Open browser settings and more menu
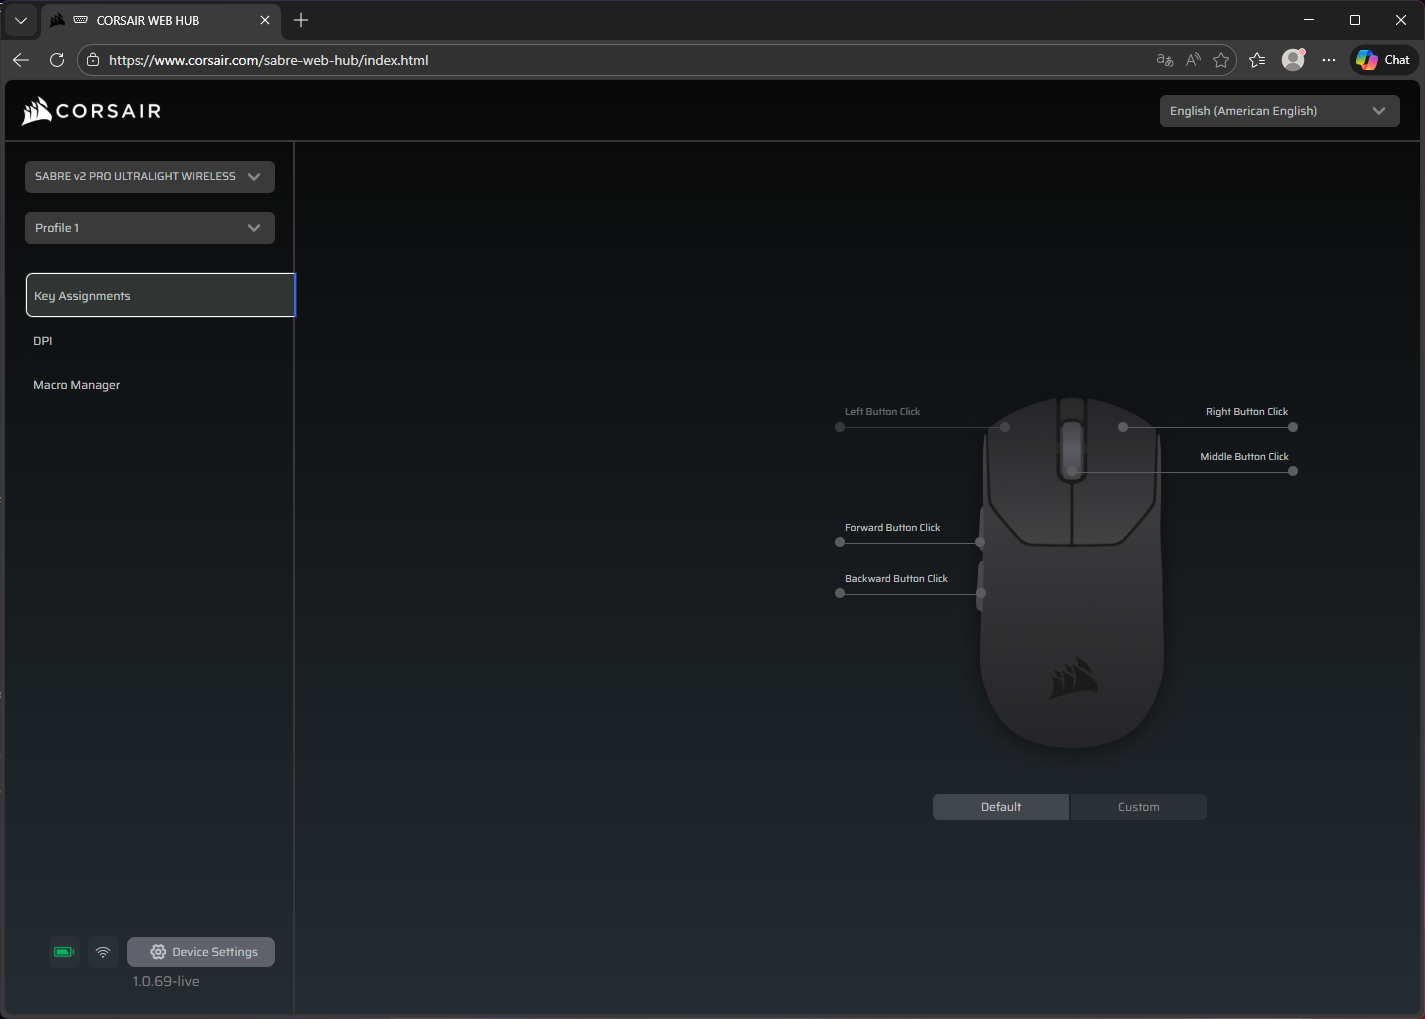The width and height of the screenshot is (1425, 1019). 1328,60
